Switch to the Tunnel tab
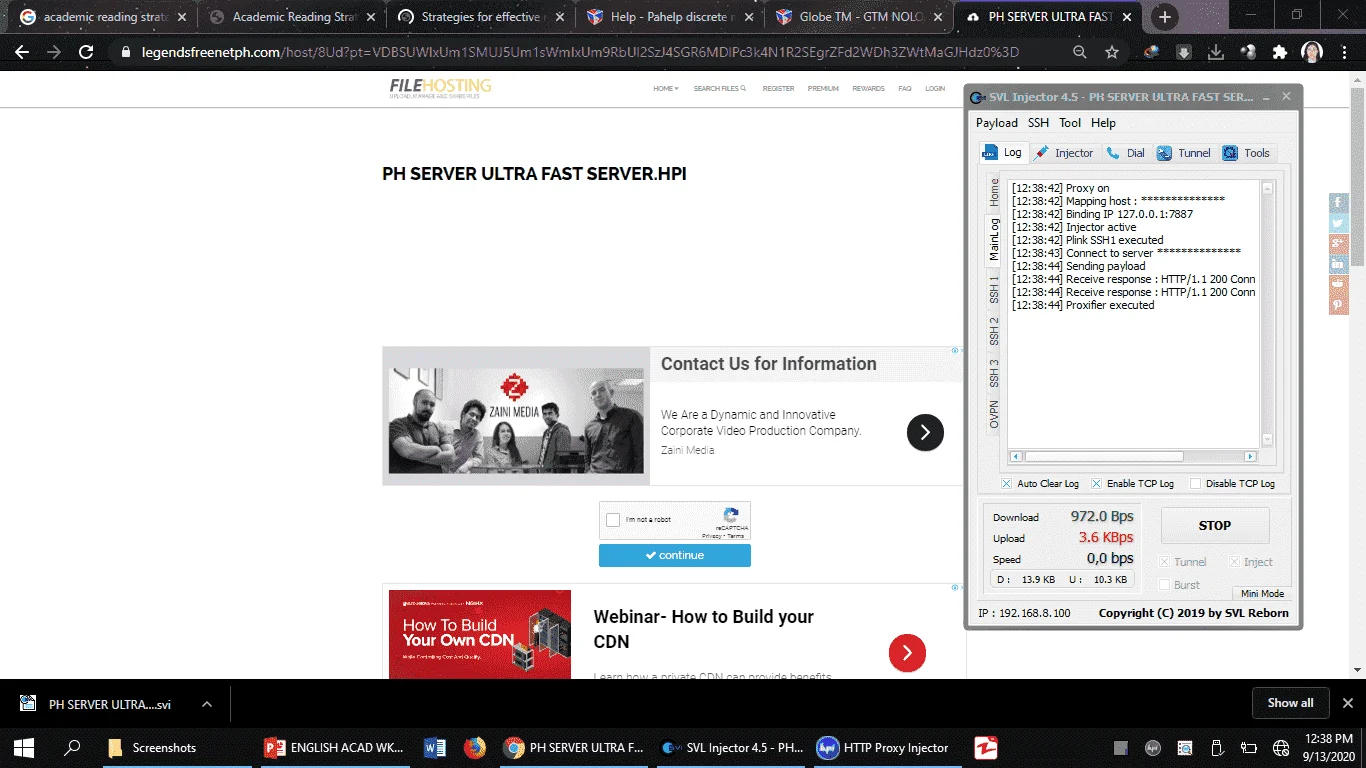 [x=1184, y=153]
